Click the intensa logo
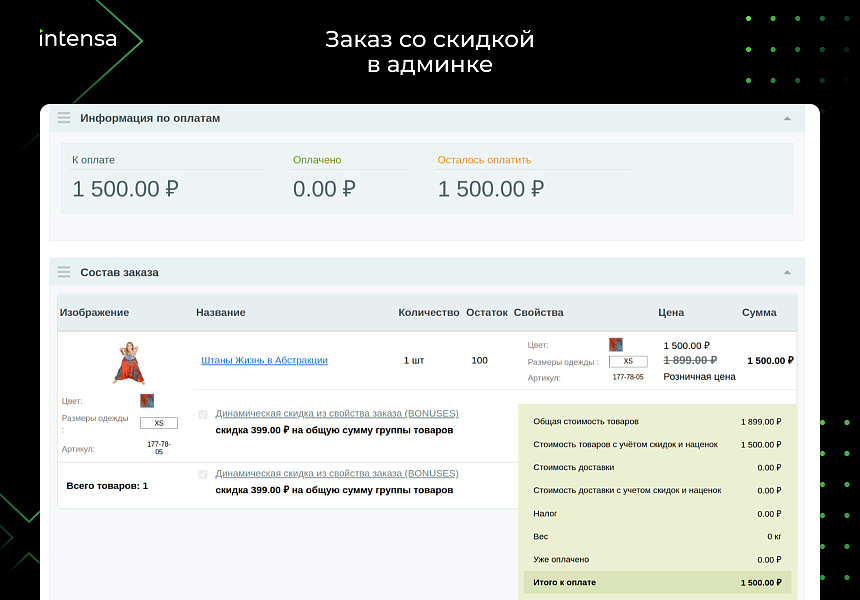This screenshot has height=600, width=860. [77, 38]
